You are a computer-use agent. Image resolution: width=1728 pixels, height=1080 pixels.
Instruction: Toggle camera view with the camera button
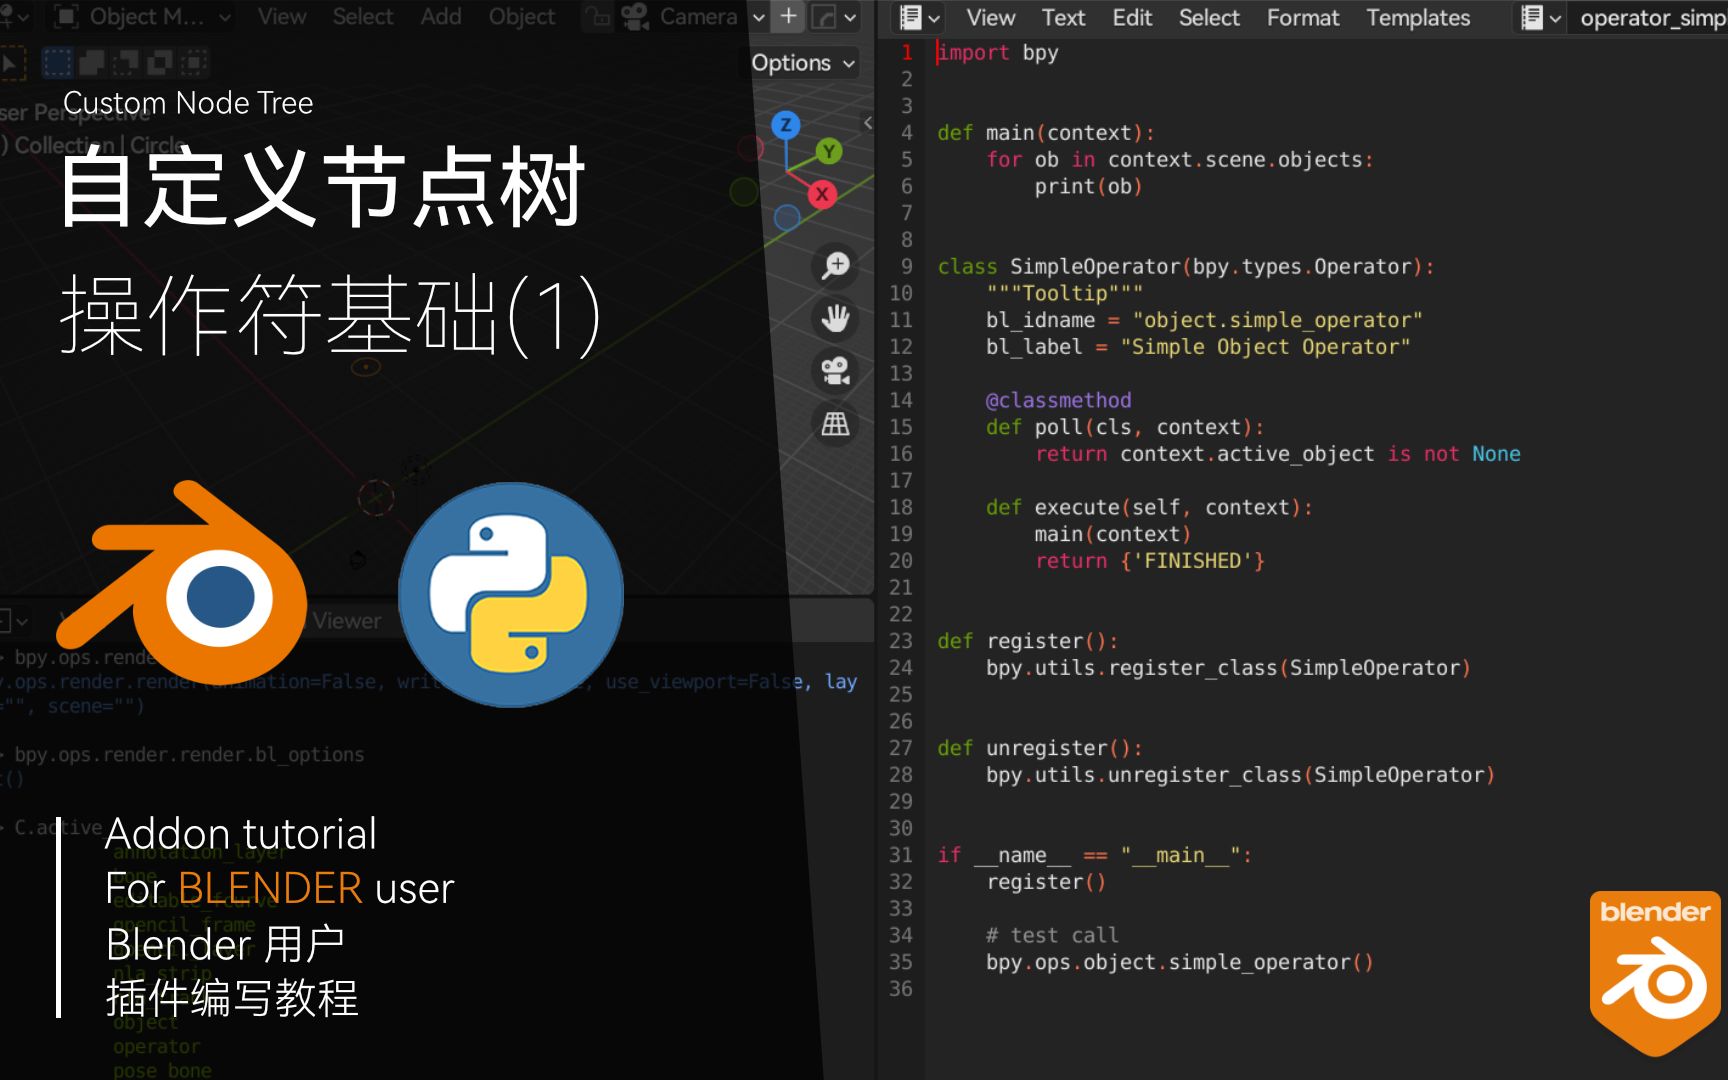click(x=835, y=371)
